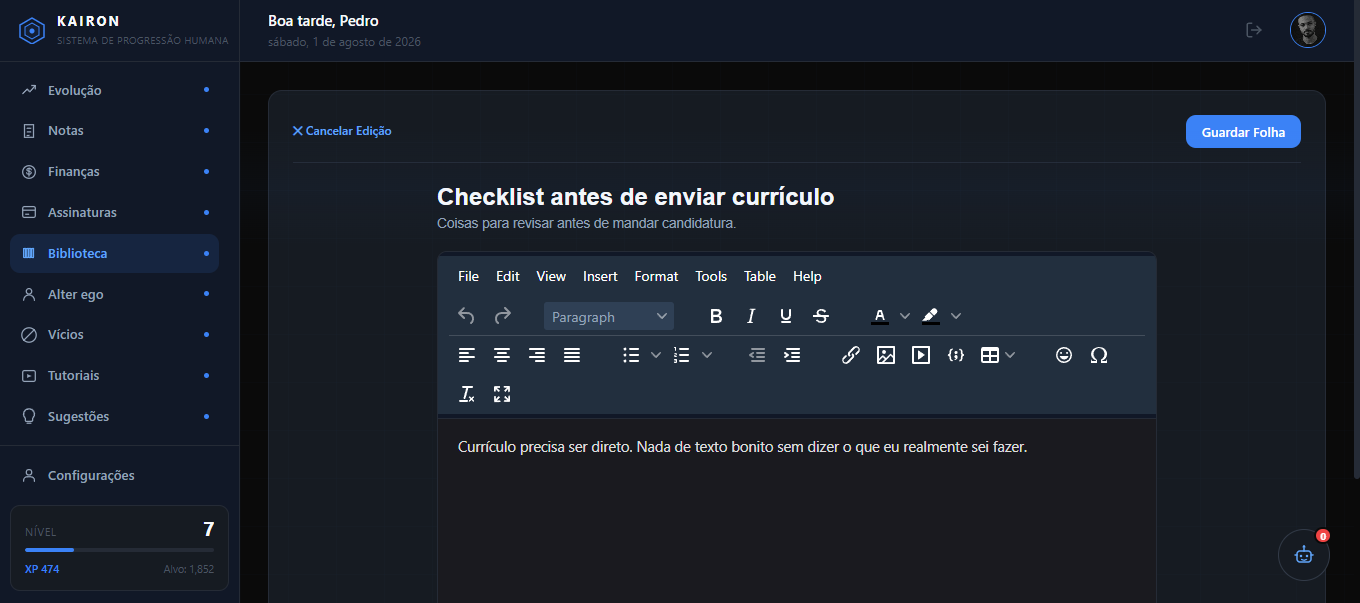Click the XP level progress bar

pyautogui.click(x=119, y=550)
